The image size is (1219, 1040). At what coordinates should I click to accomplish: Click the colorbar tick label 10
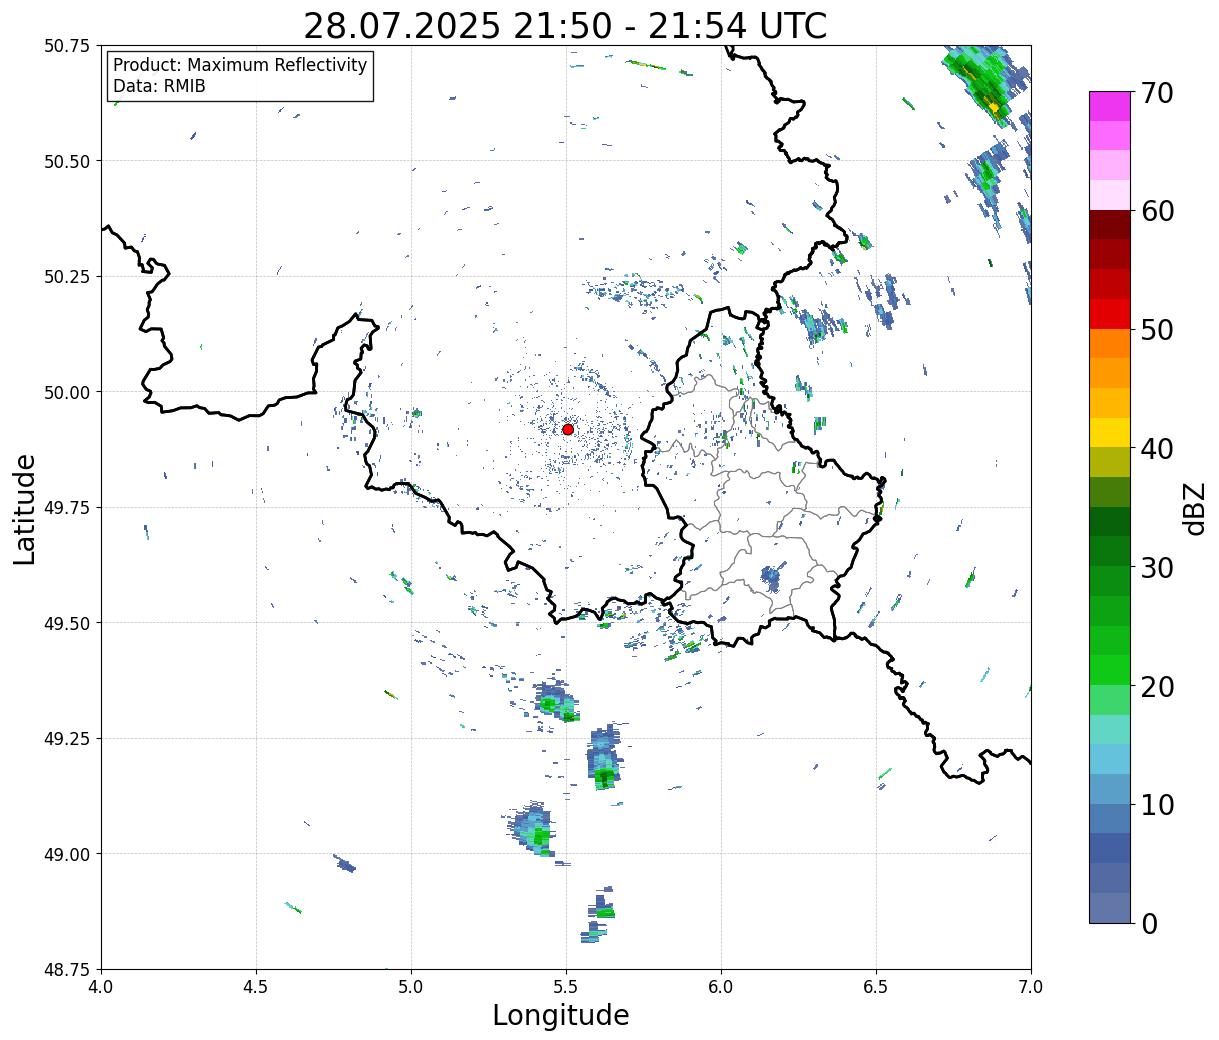click(x=1158, y=805)
